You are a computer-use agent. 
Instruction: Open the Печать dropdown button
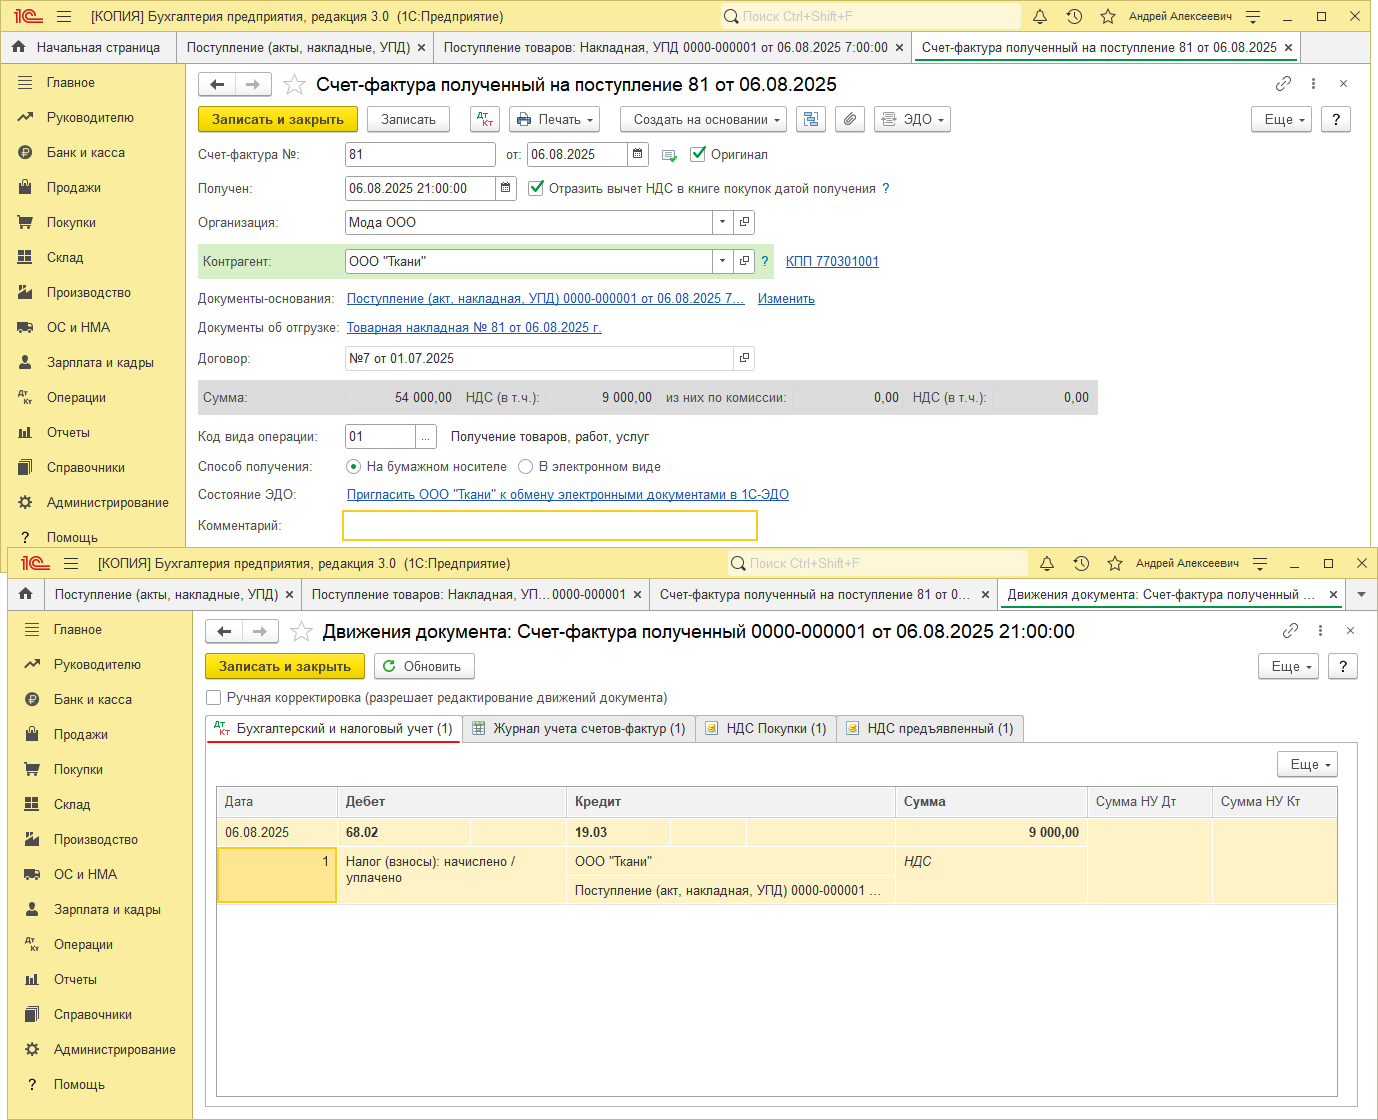click(555, 119)
